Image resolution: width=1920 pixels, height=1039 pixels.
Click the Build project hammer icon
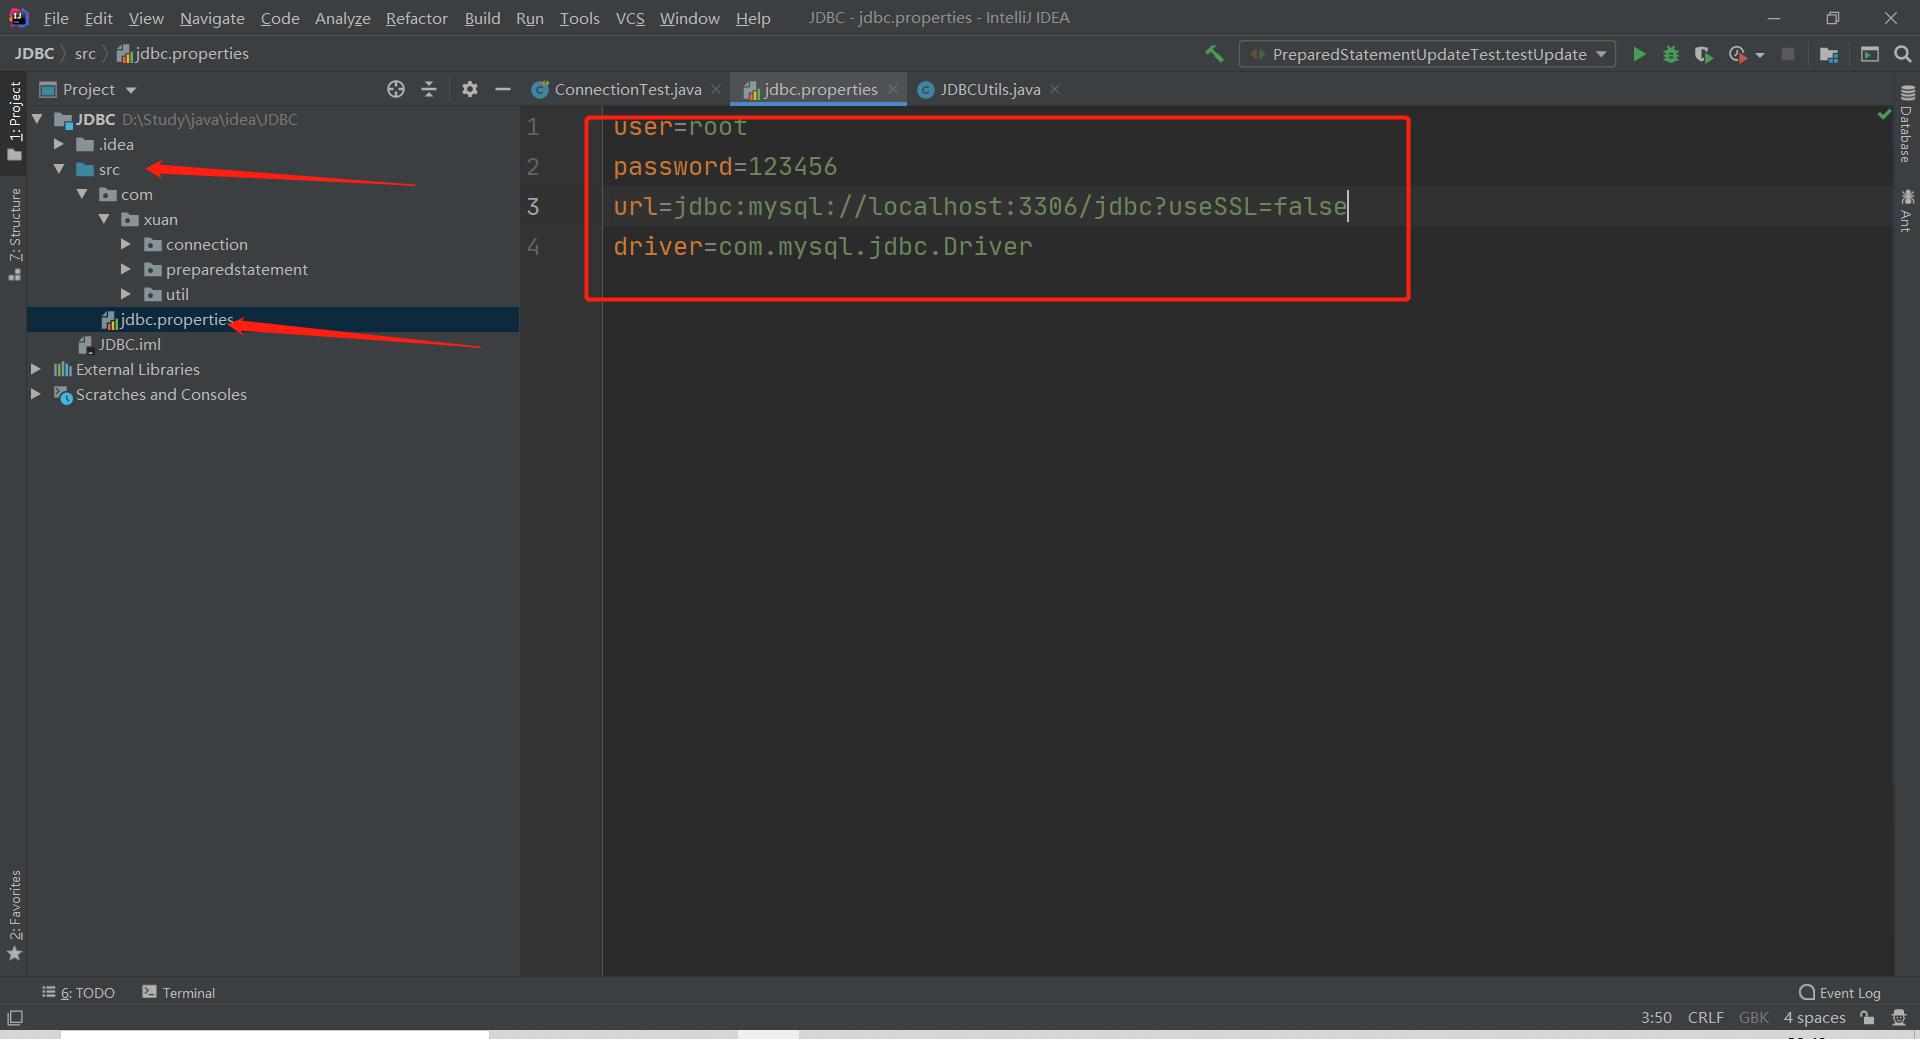[1214, 54]
